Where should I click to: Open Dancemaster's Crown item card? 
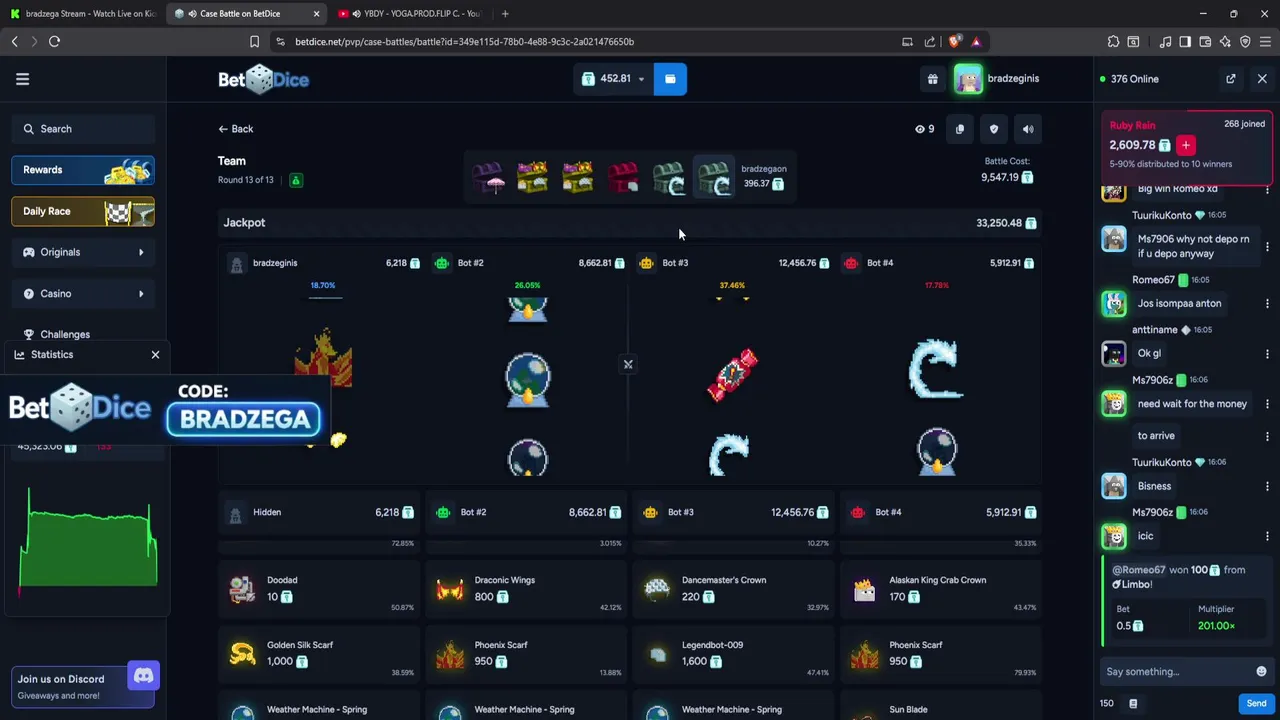[x=733, y=589]
